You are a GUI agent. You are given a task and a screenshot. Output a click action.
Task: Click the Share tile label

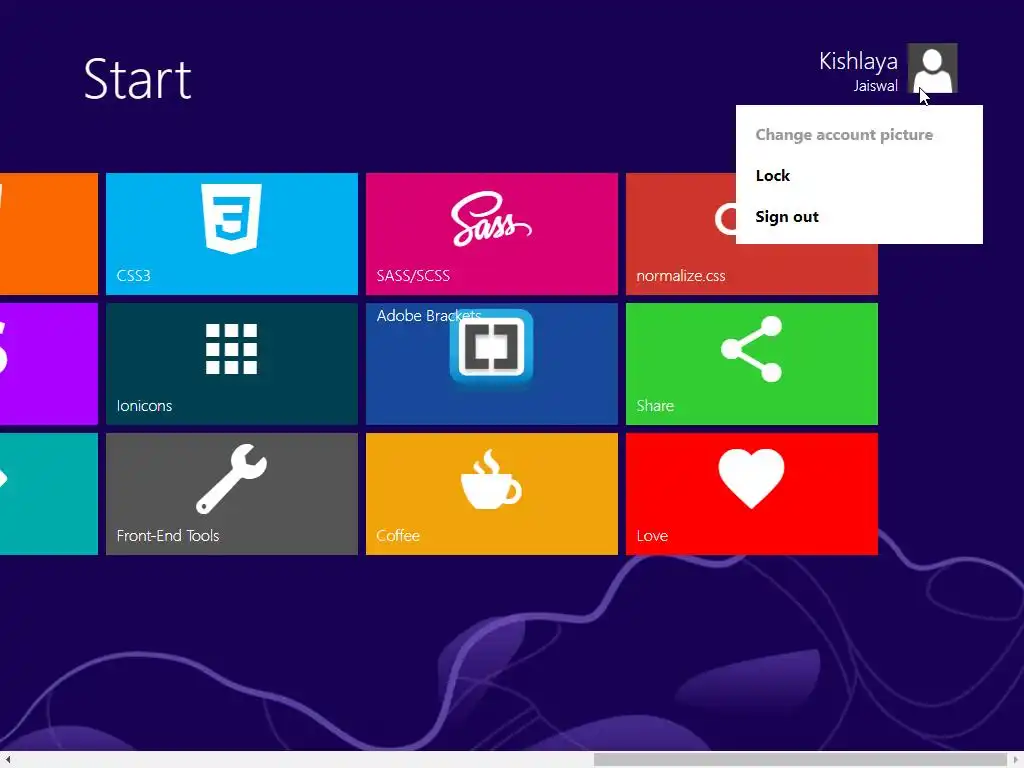(x=655, y=406)
